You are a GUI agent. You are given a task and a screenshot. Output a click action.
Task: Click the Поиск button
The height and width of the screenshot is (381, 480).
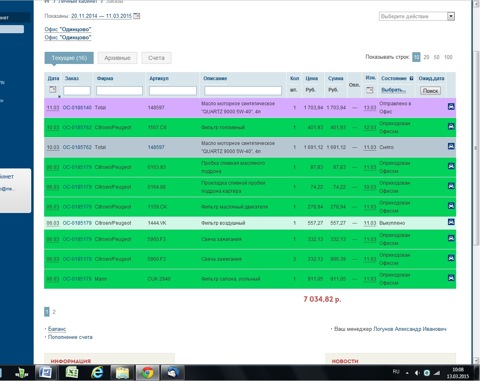tap(430, 91)
